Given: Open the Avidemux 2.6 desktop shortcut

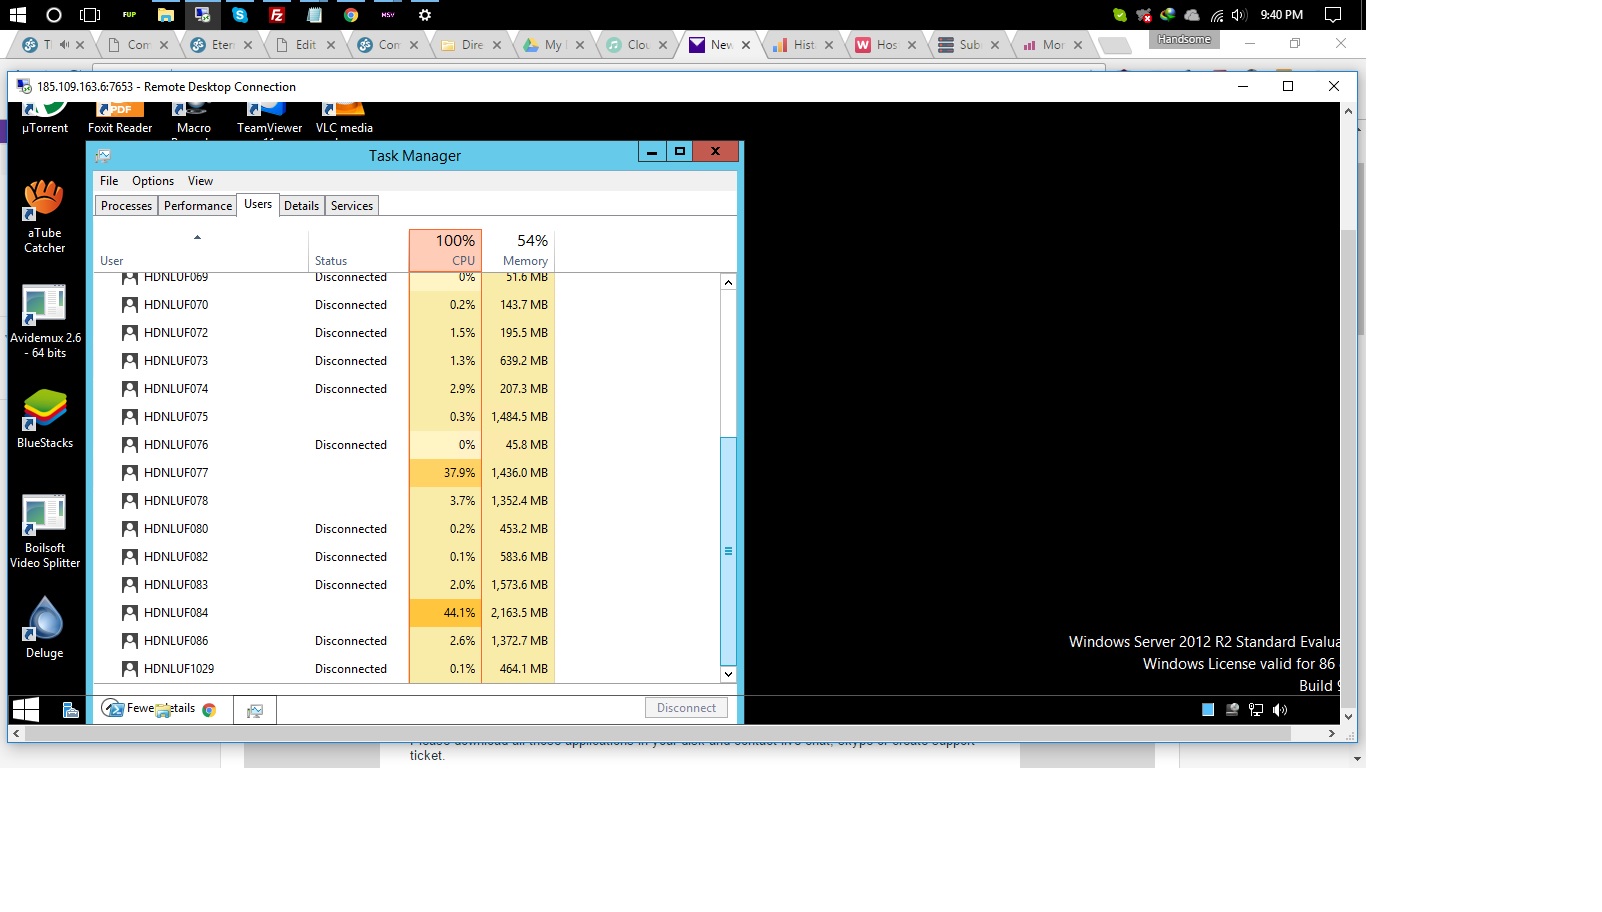Looking at the screenshot, I should coord(44,319).
